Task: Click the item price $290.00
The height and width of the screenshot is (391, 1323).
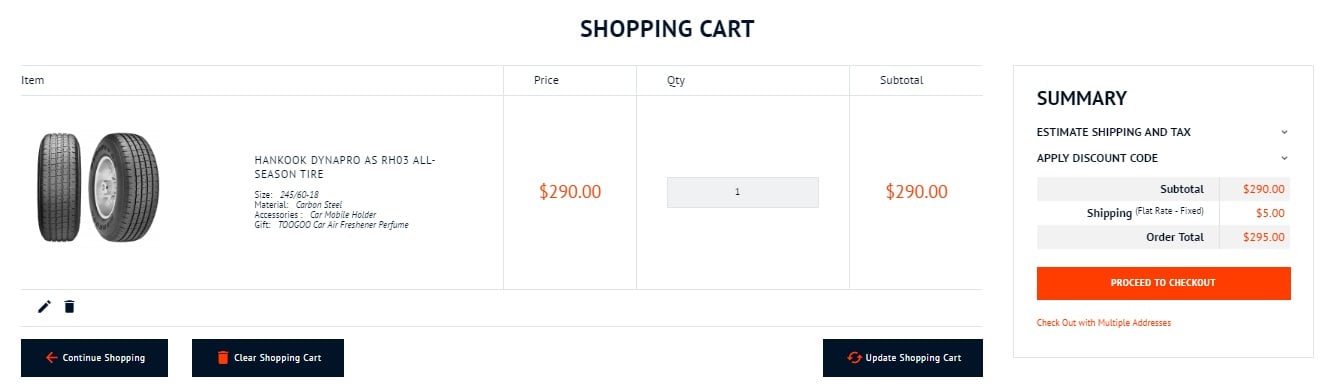Action: coord(570,192)
